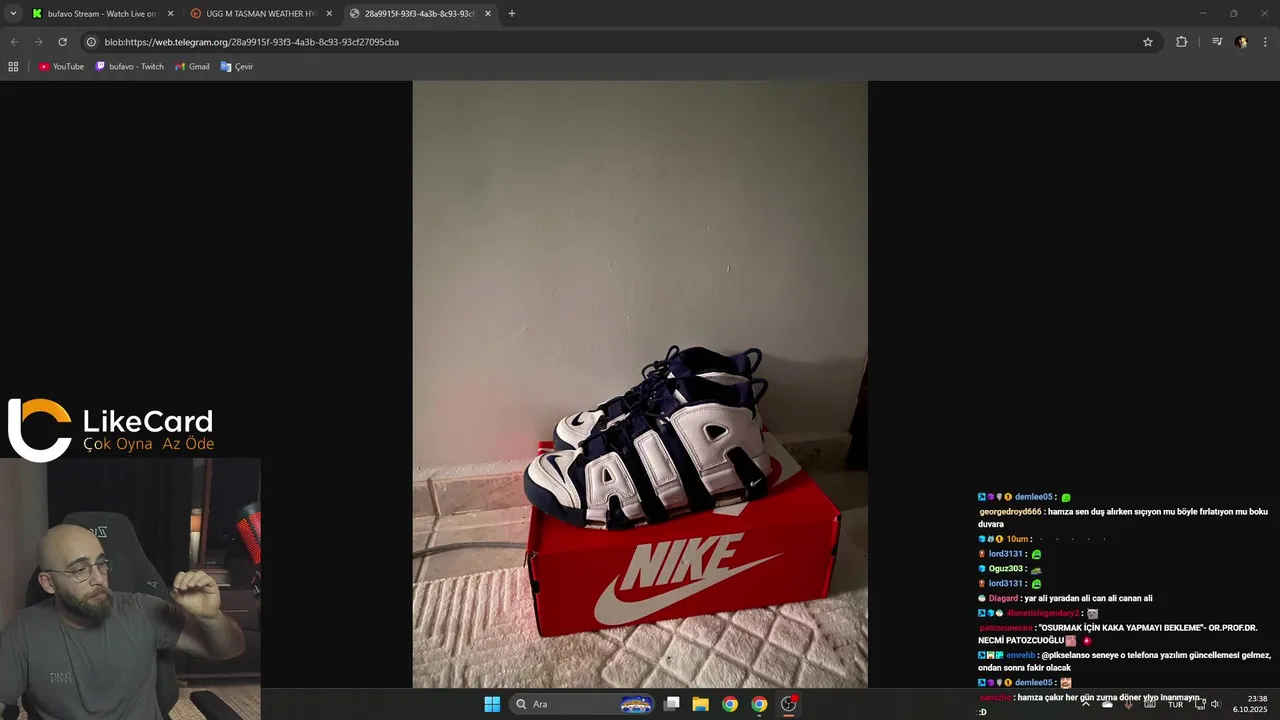Open the tab search dropdown arrow
This screenshot has width=1280, height=720.
tap(13, 13)
